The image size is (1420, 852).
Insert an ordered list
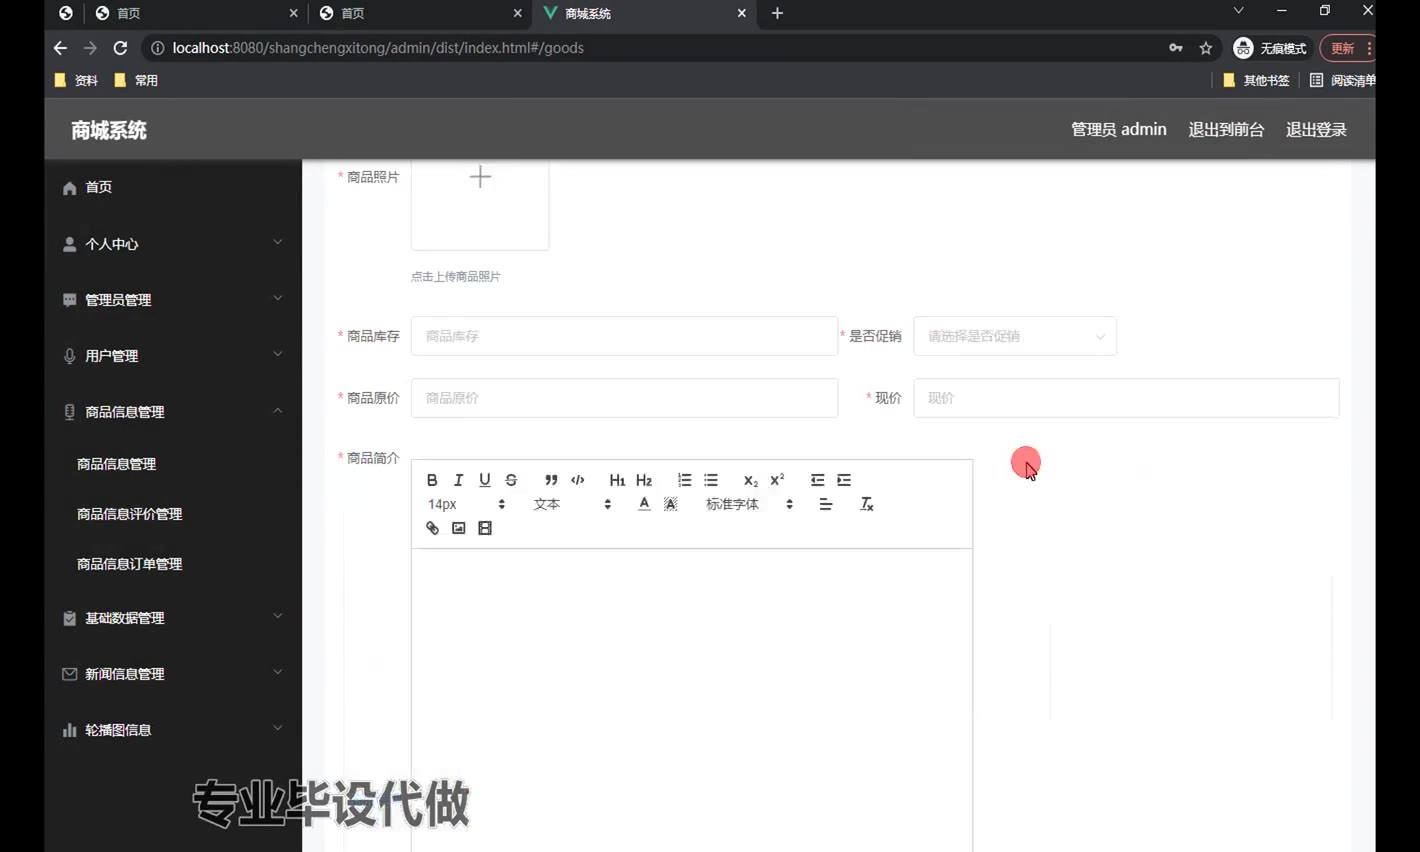684,480
